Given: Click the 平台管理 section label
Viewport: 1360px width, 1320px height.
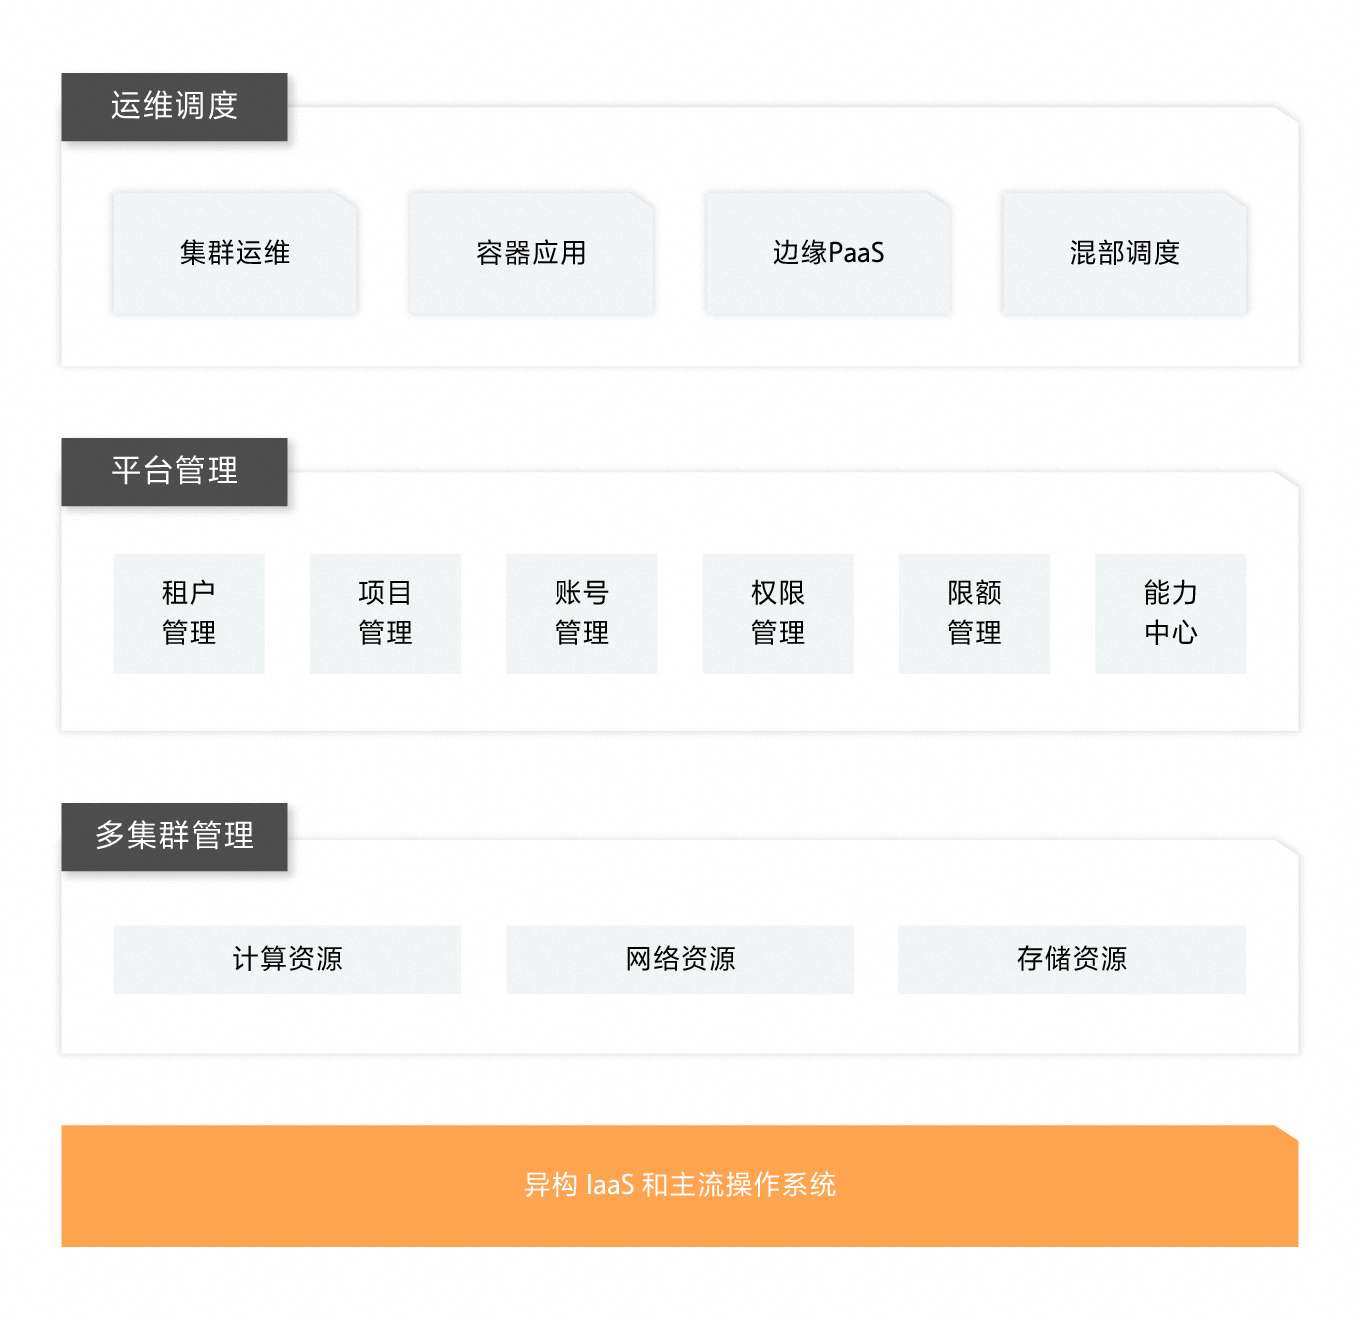Looking at the screenshot, I should pyautogui.click(x=174, y=471).
